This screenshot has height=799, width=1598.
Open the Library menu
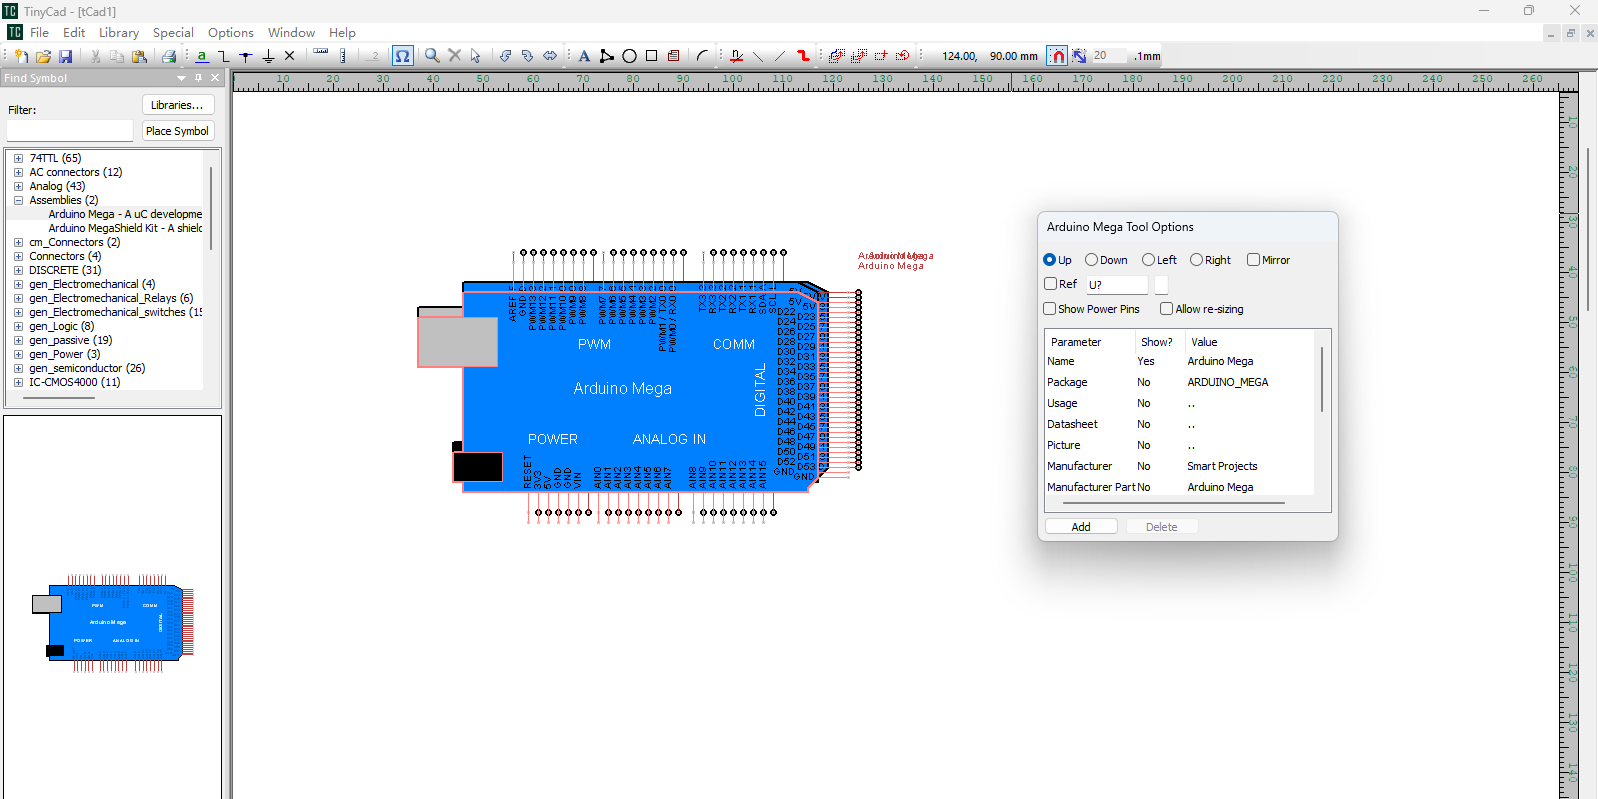click(x=118, y=33)
